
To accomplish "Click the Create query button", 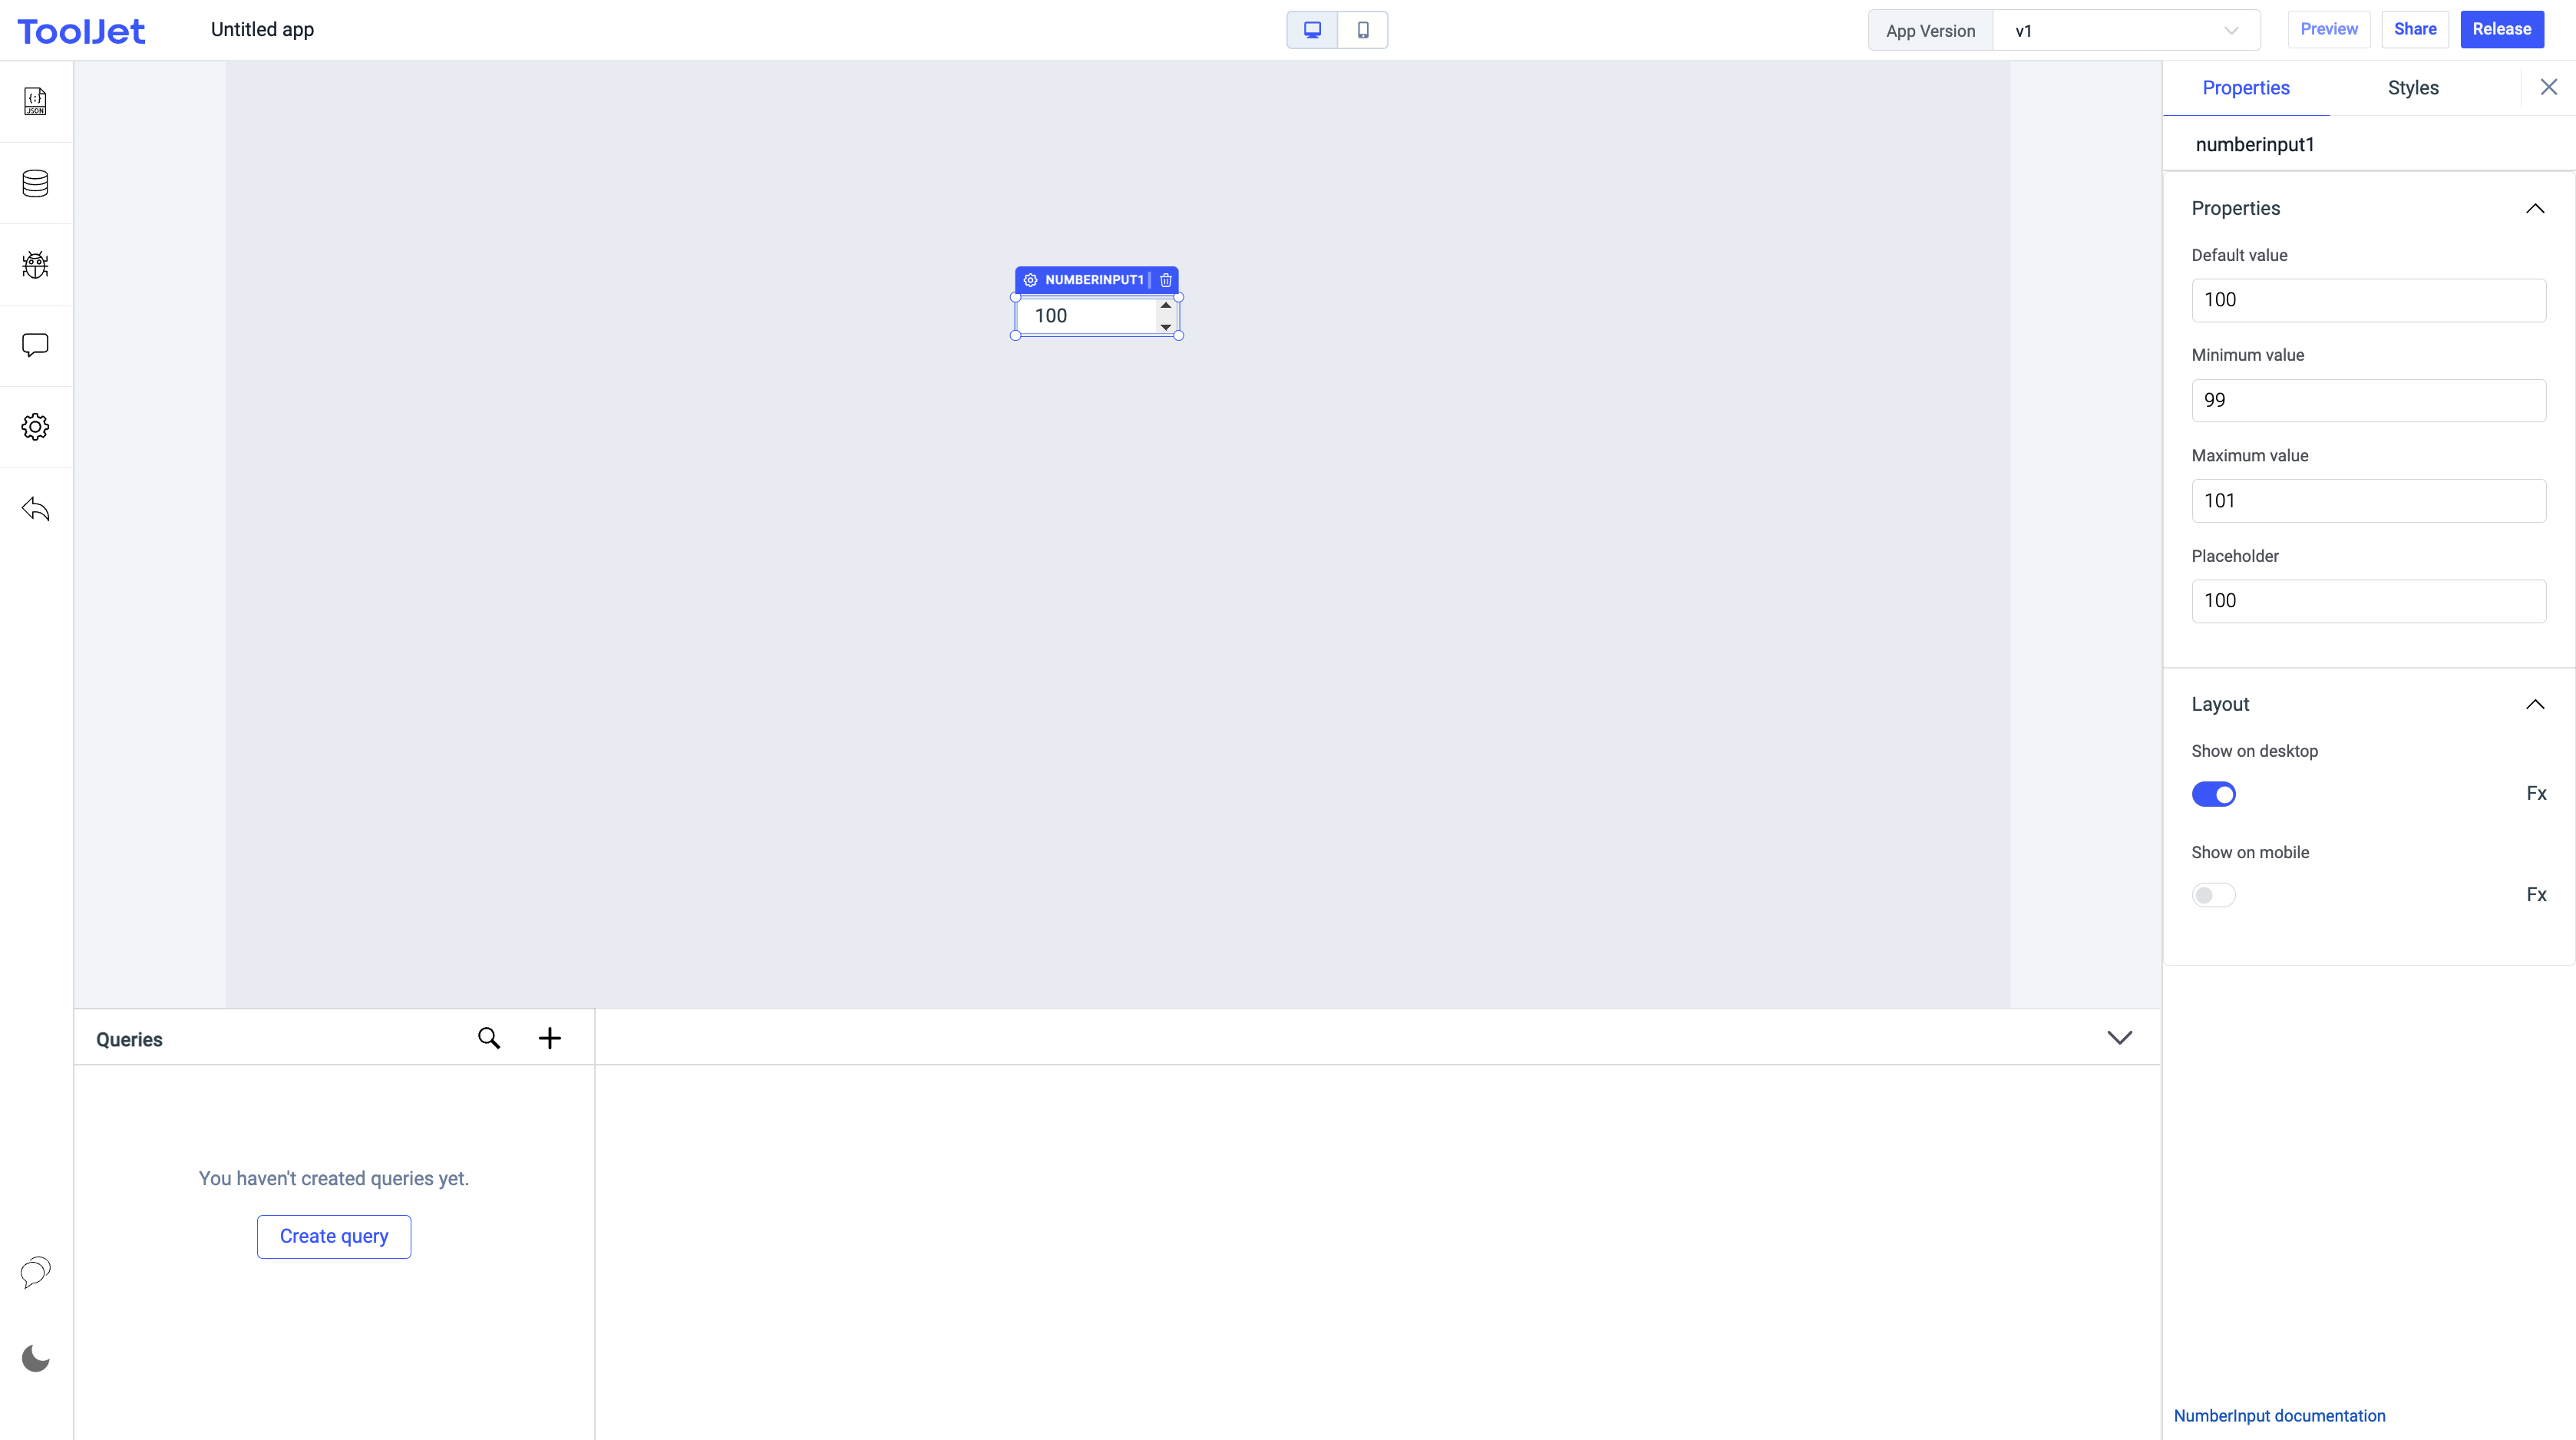I will pyautogui.click(x=334, y=1236).
